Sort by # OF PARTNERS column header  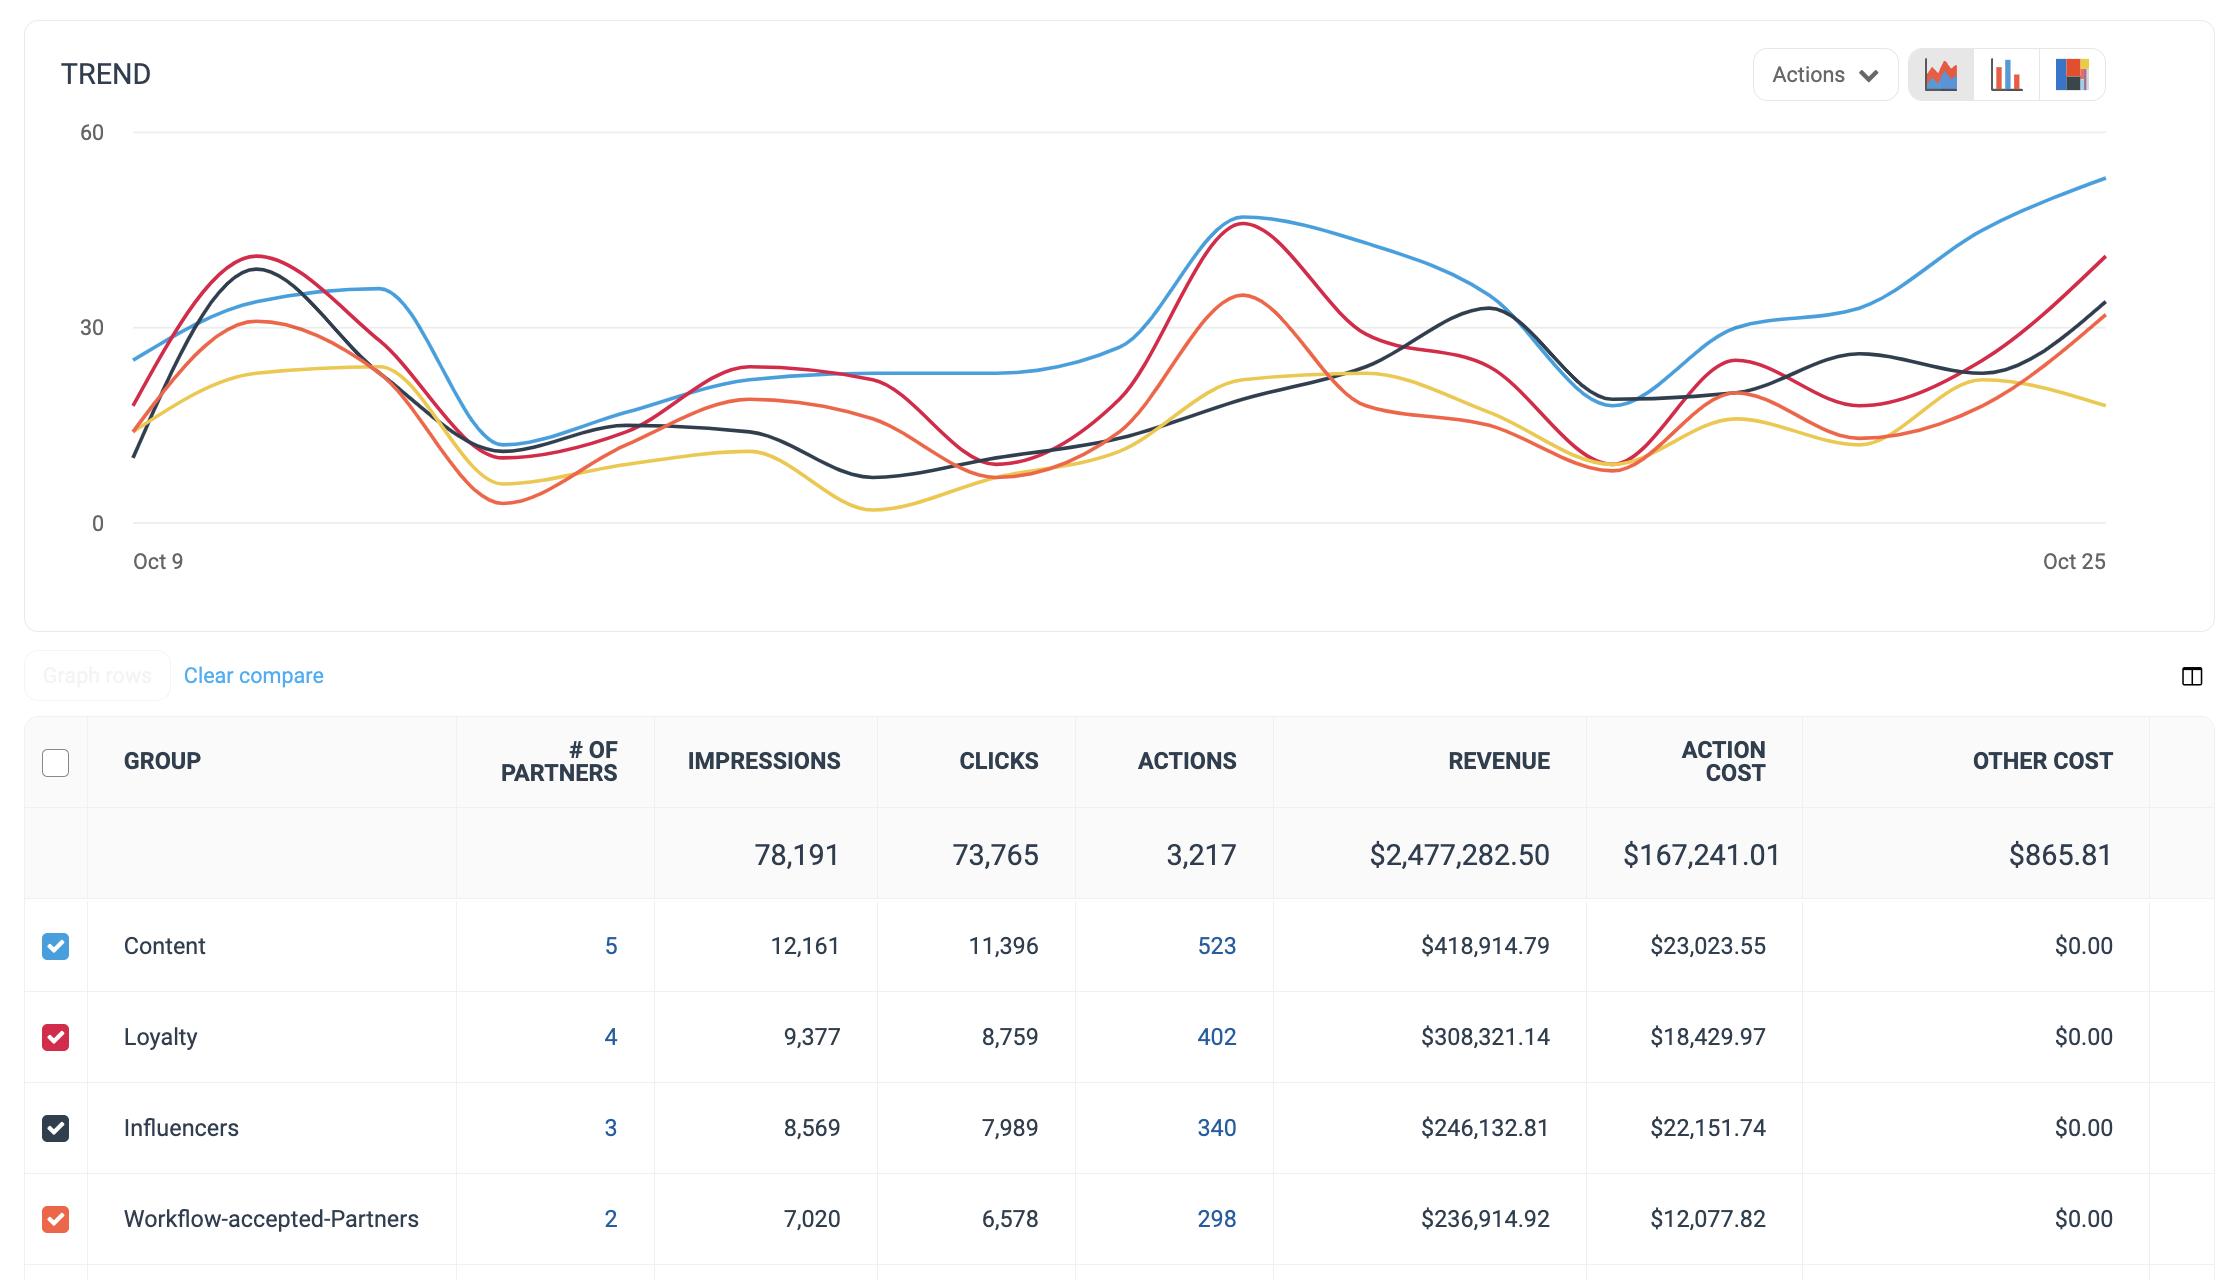(559, 761)
